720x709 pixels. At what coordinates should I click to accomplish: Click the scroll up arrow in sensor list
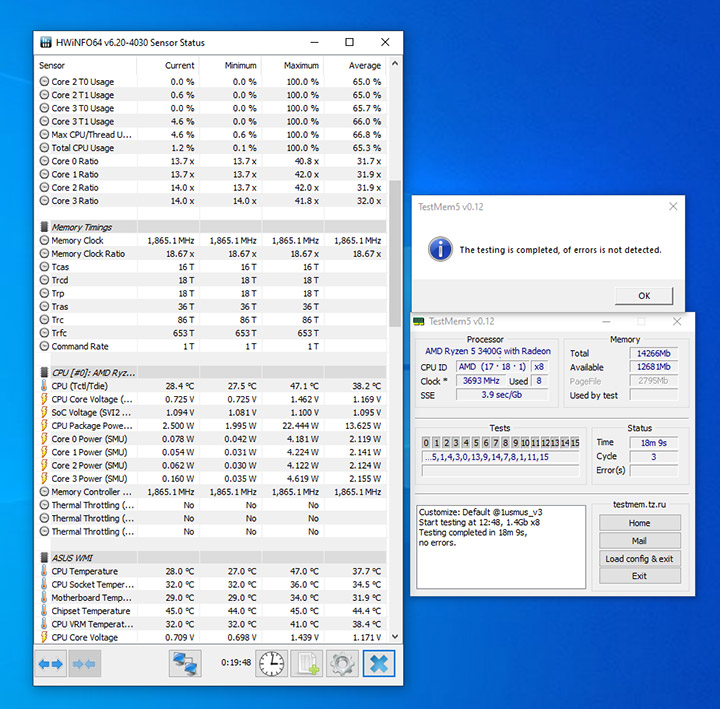click(395, 64)
